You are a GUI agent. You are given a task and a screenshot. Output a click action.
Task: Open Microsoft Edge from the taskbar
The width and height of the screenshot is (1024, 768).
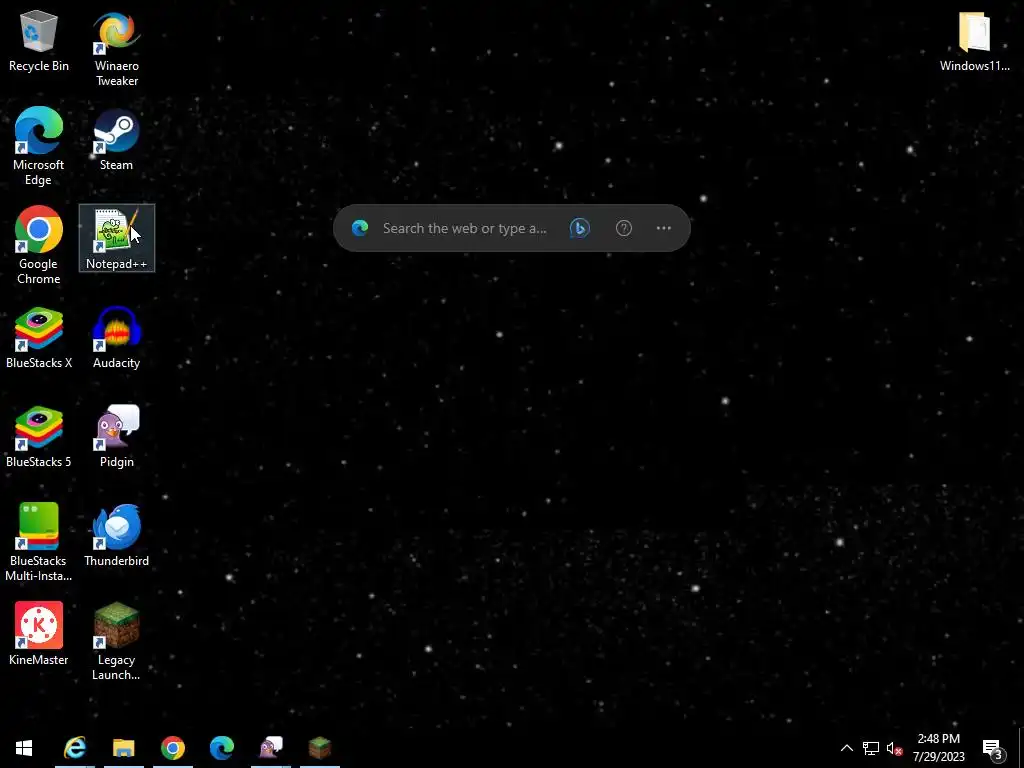222,748
